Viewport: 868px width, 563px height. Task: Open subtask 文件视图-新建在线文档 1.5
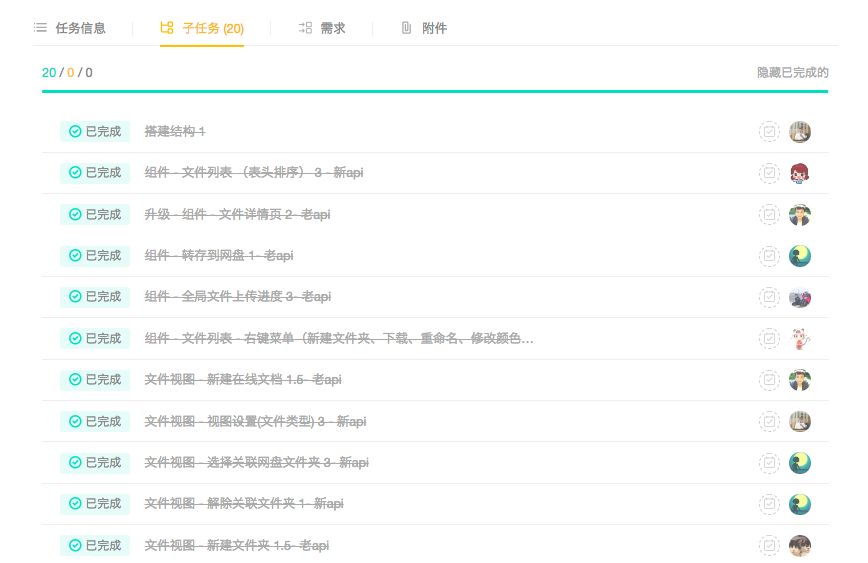point(236,380)
